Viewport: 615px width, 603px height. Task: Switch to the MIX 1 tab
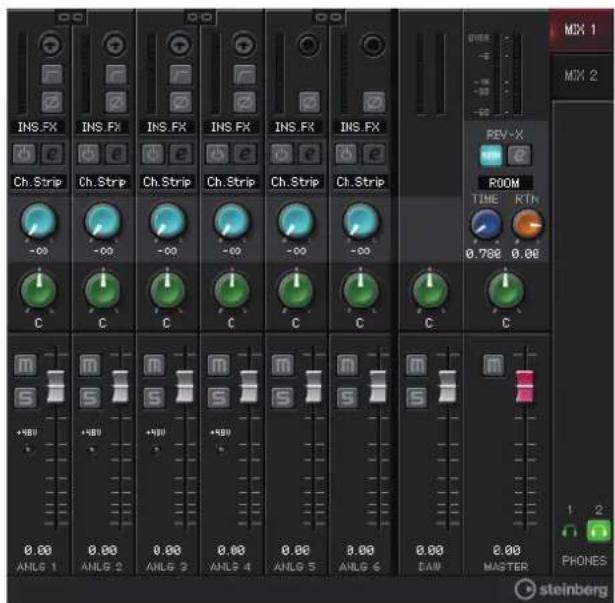click(x=581, y=30)
